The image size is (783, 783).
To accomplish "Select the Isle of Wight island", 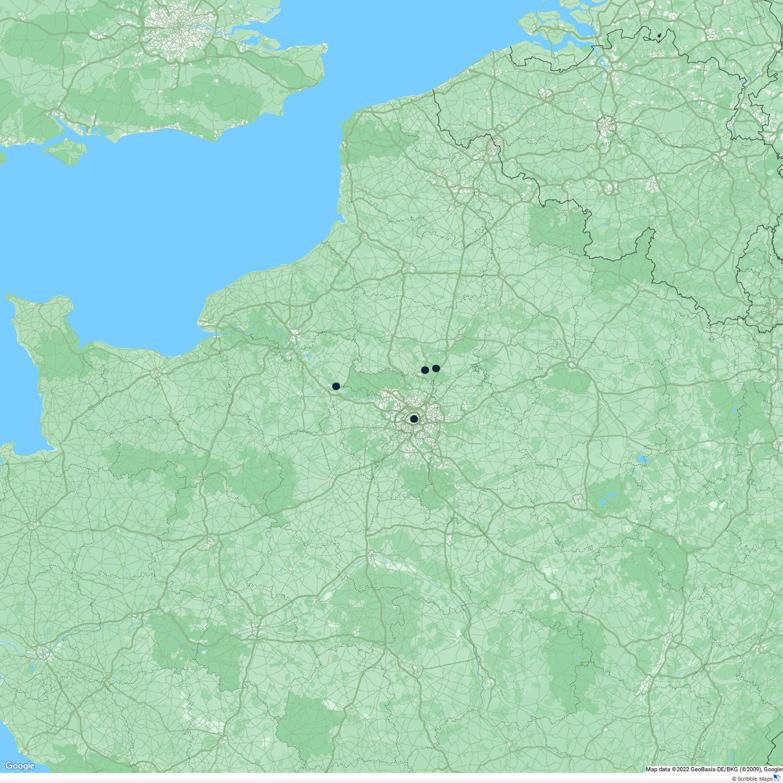I will (67, 152).
